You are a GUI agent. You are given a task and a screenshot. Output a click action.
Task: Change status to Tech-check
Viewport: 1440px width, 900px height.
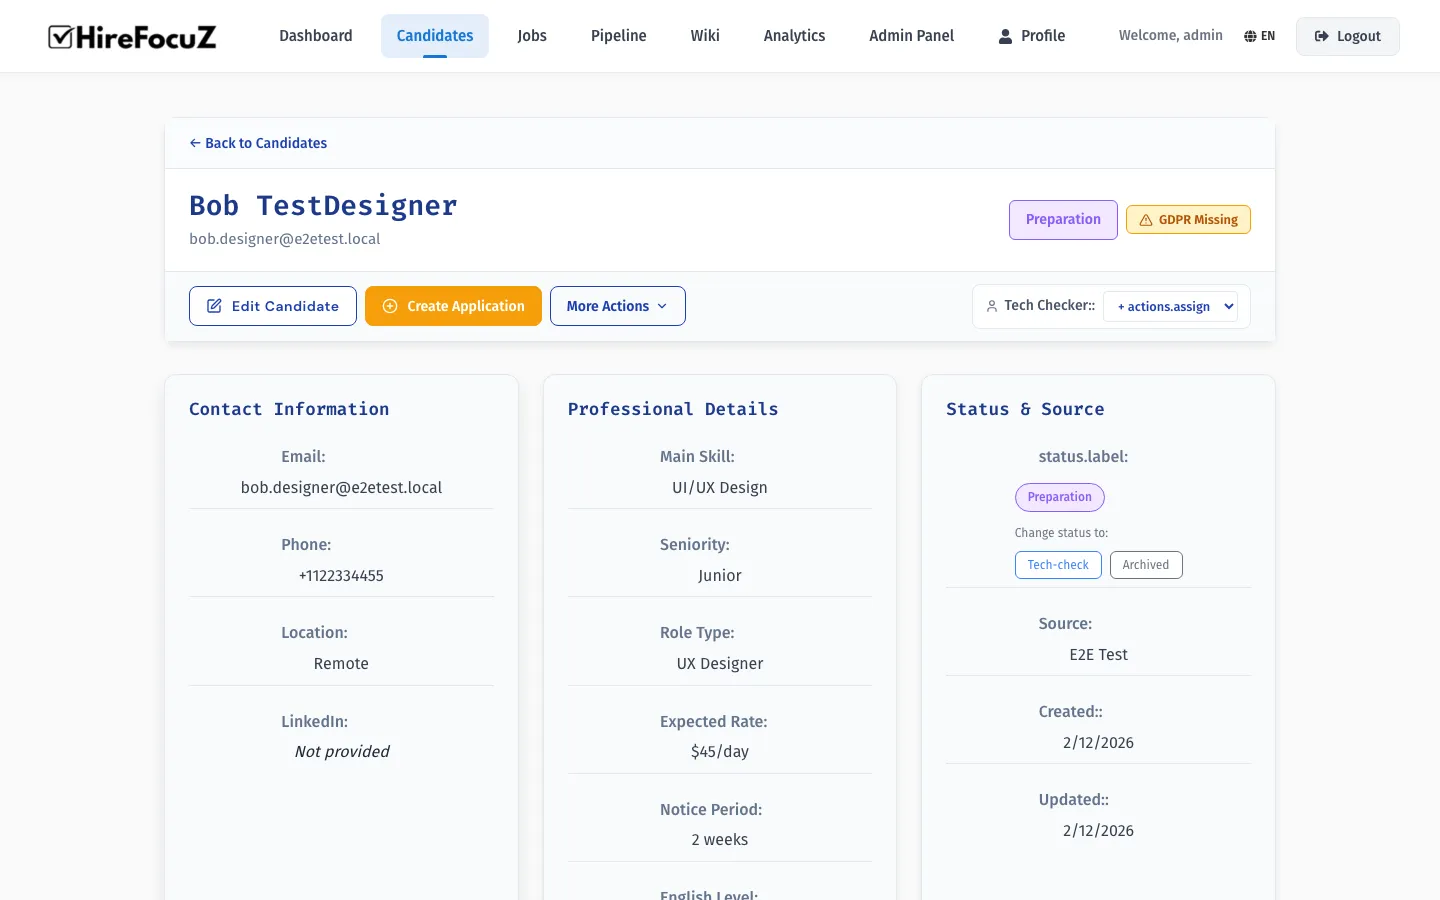pyautogui.click(x=1058, y=564)
